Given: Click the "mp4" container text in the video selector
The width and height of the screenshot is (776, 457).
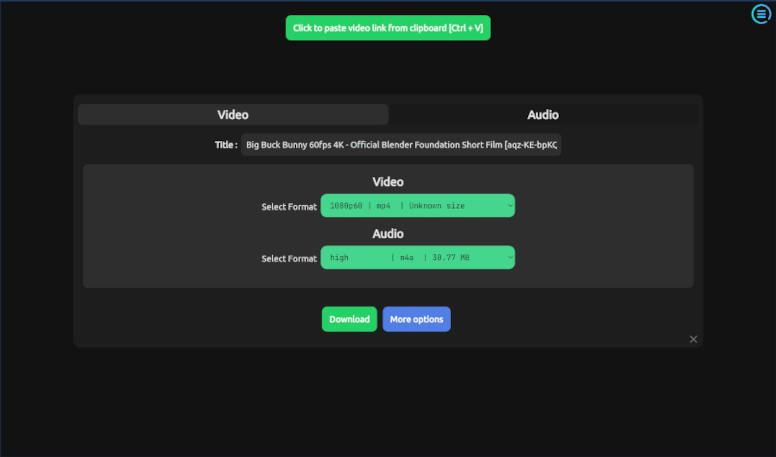Looking at the screenshot, I should [384, 206].
